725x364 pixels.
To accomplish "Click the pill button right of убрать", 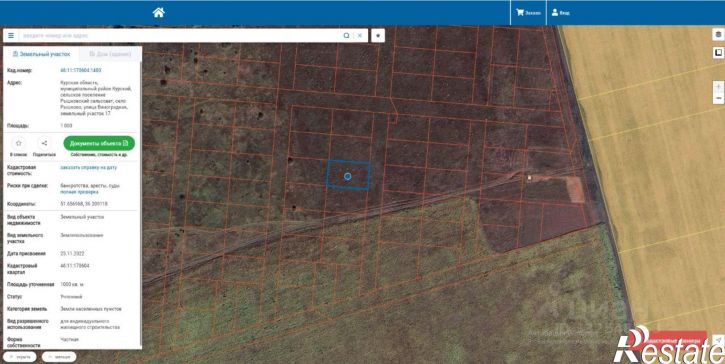I will [x=59, y=357].
